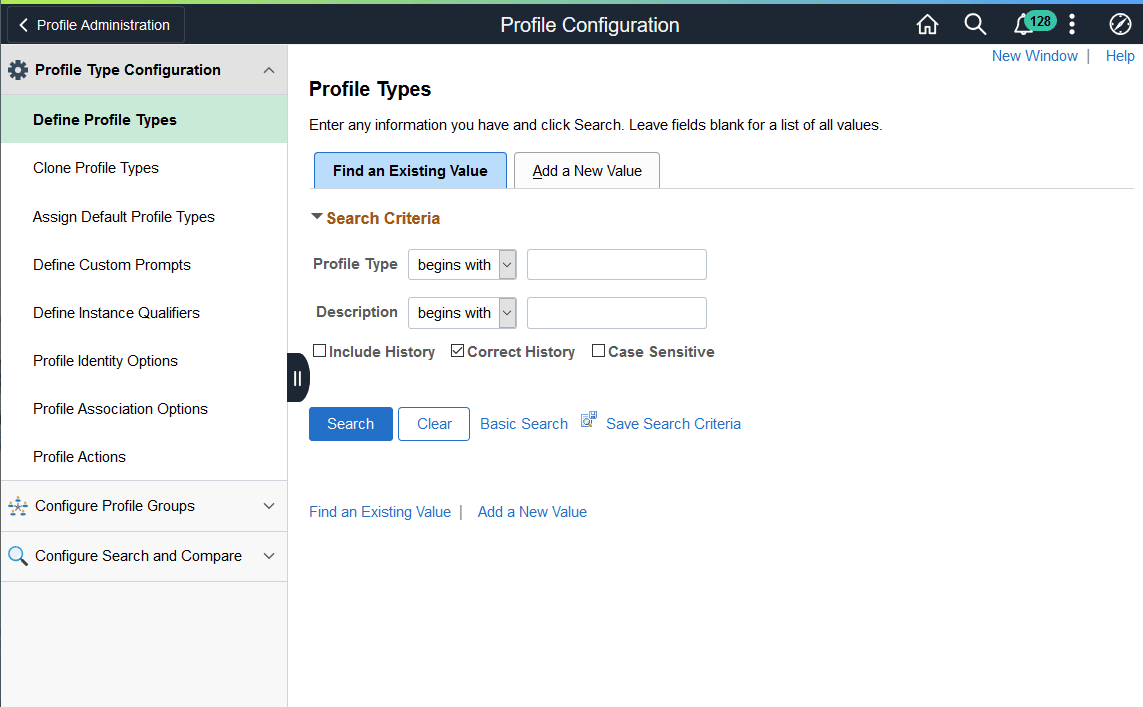Image resolution: width=1143 pixels, height=707 pixels.
Task: Select Clone Profile Types menu item
Action: pos(95,168)
